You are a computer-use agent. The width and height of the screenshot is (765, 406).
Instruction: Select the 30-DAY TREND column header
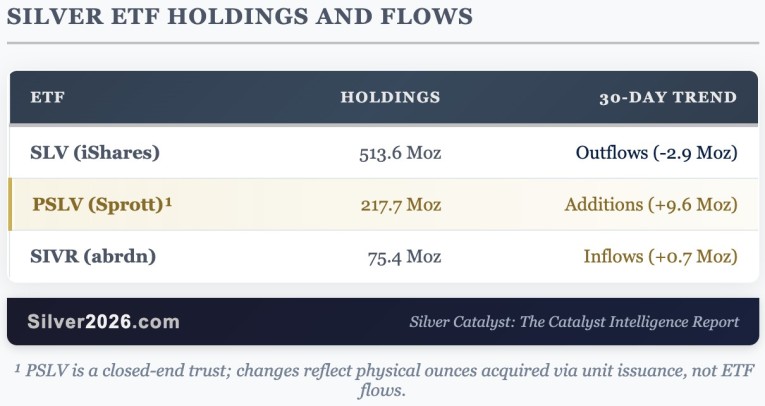[x=668, y=98]
